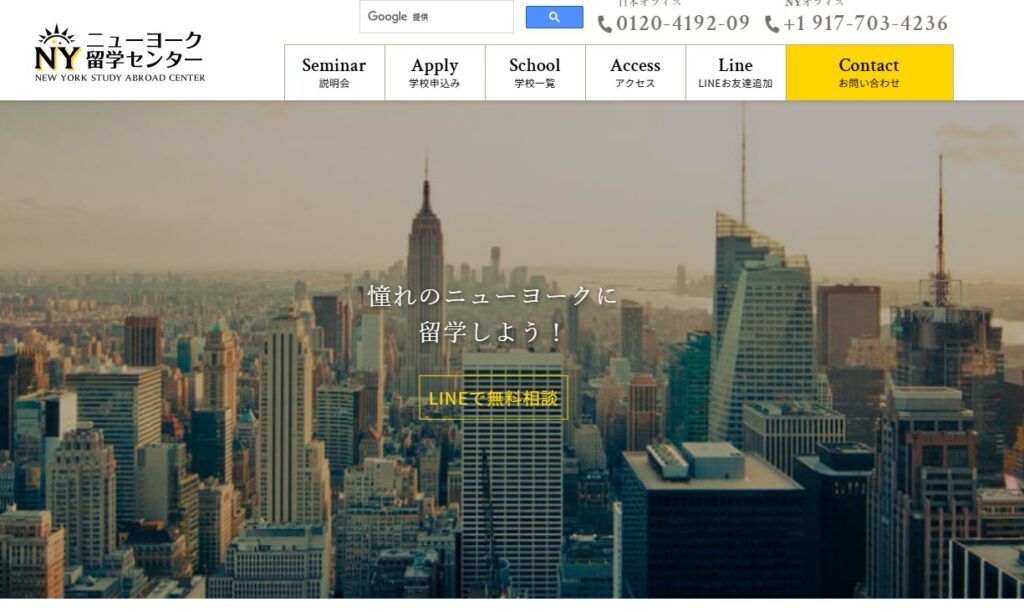Call the Japan office number 0120-4192-09
This screenshot has height=612, width=1024.
(x=683, y=24)
